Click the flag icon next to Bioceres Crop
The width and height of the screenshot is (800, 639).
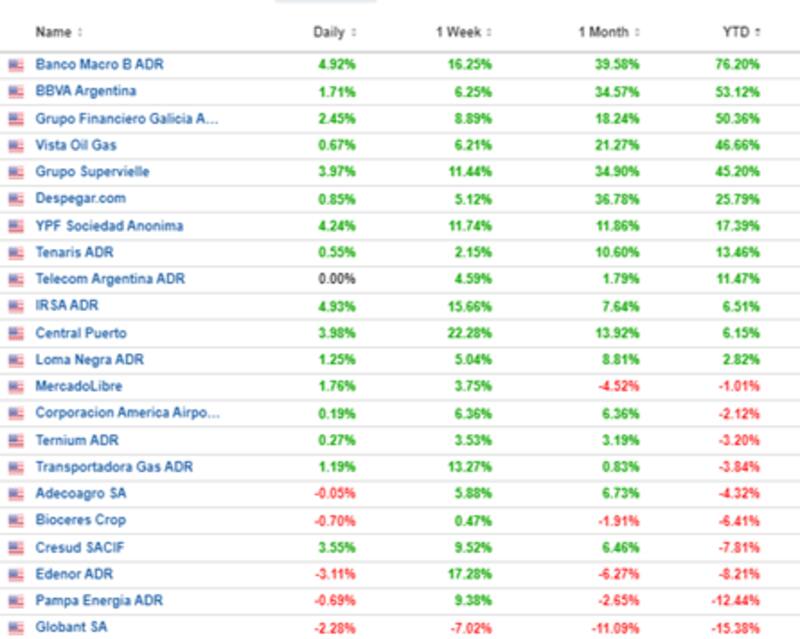[15, 521]
